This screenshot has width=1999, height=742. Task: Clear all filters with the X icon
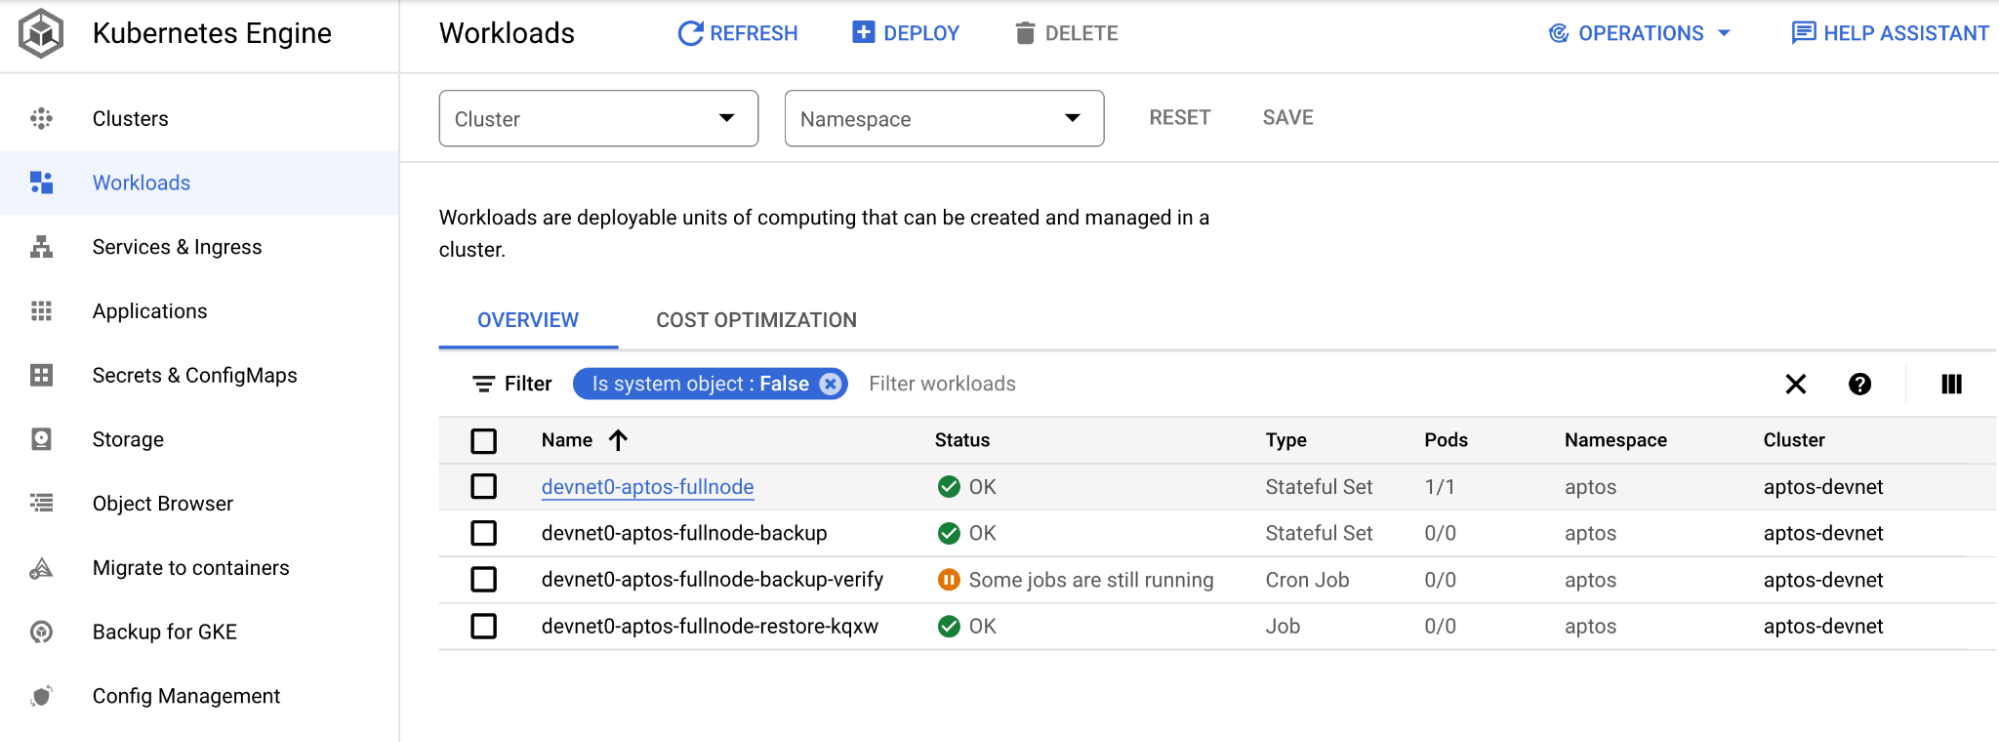(1795, 384)
